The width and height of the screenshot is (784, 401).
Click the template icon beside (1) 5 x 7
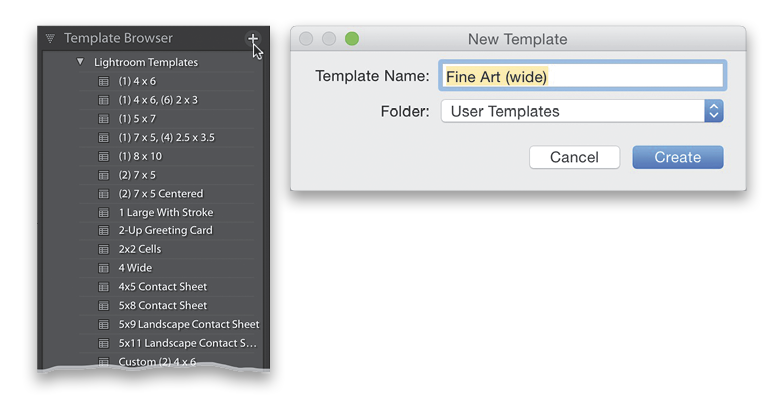pyautogui.click(x=104, y=119)
